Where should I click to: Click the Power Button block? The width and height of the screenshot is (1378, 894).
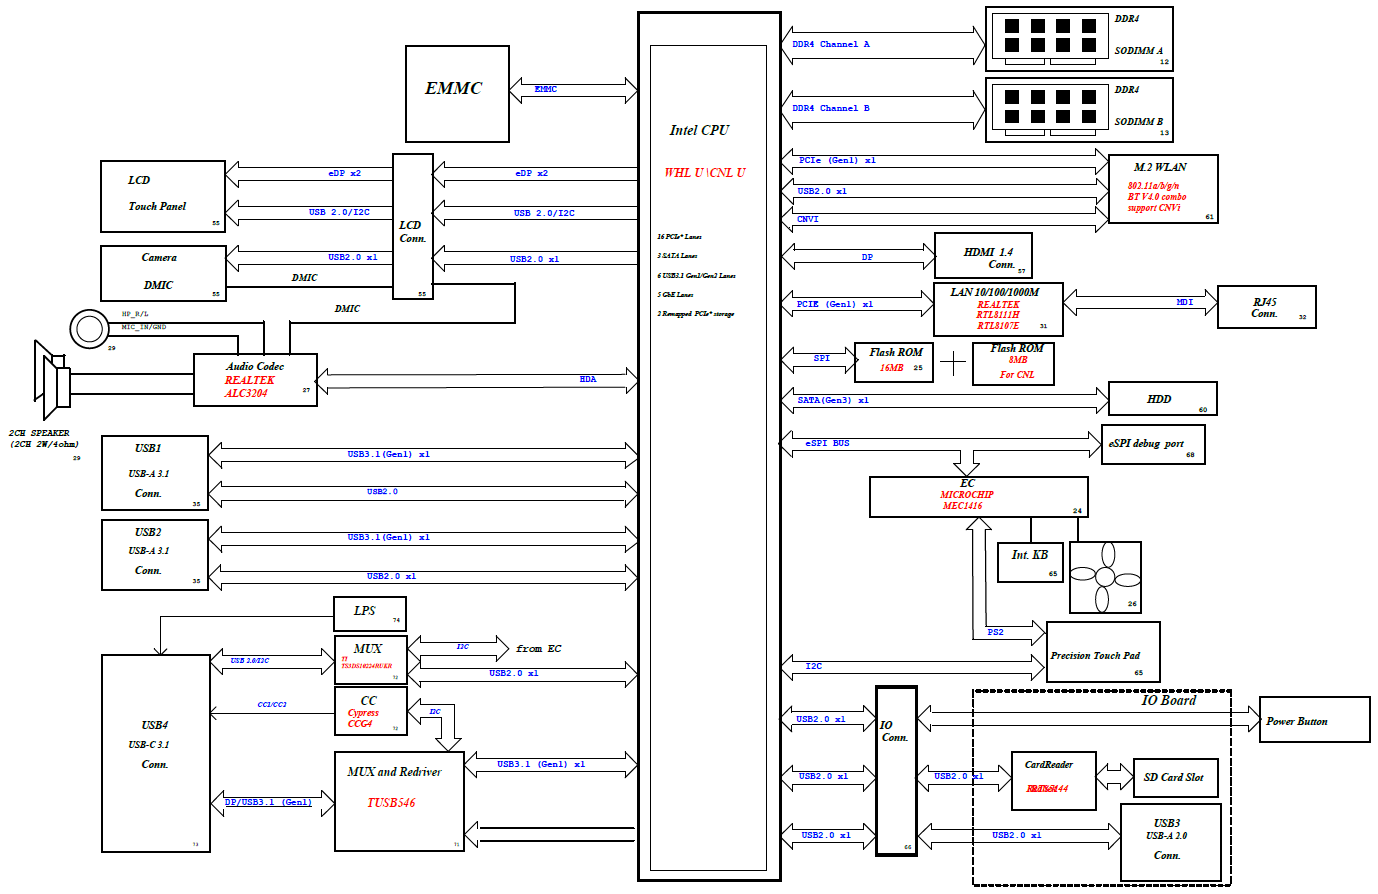click(1313, 720)
